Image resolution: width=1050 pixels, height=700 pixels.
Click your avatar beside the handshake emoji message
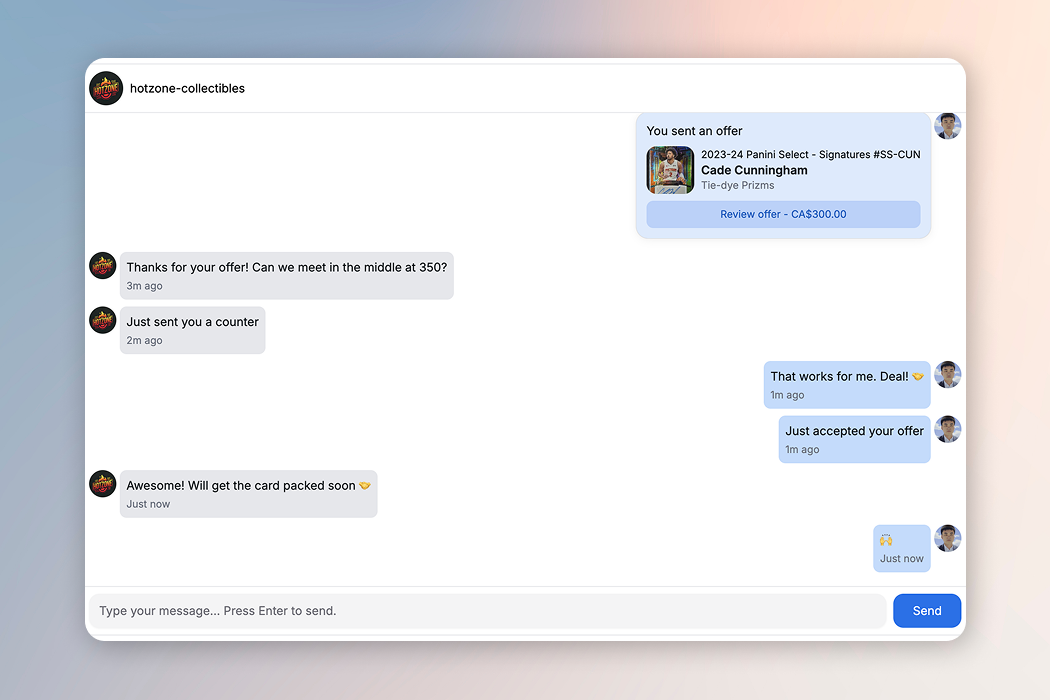tap(947, 538)
